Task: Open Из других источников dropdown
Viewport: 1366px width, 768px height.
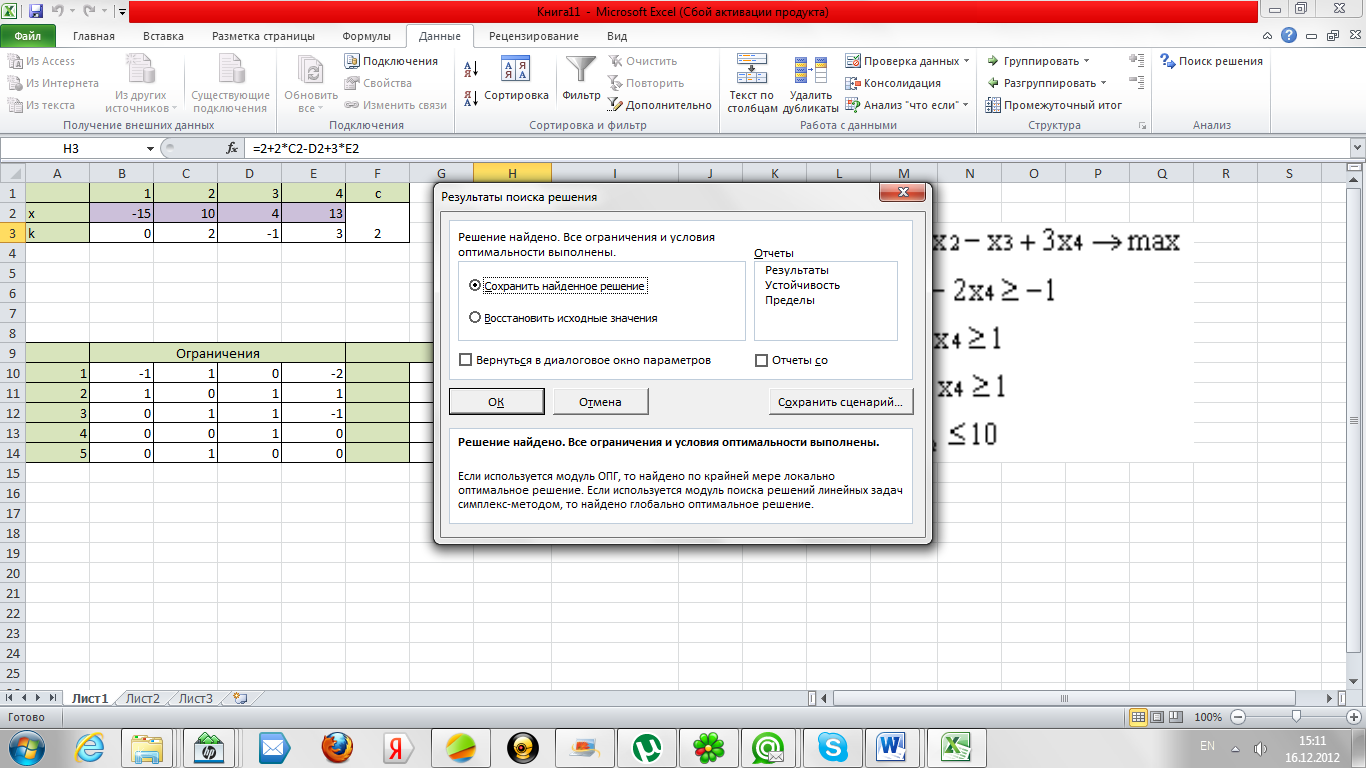Action: 140,84
